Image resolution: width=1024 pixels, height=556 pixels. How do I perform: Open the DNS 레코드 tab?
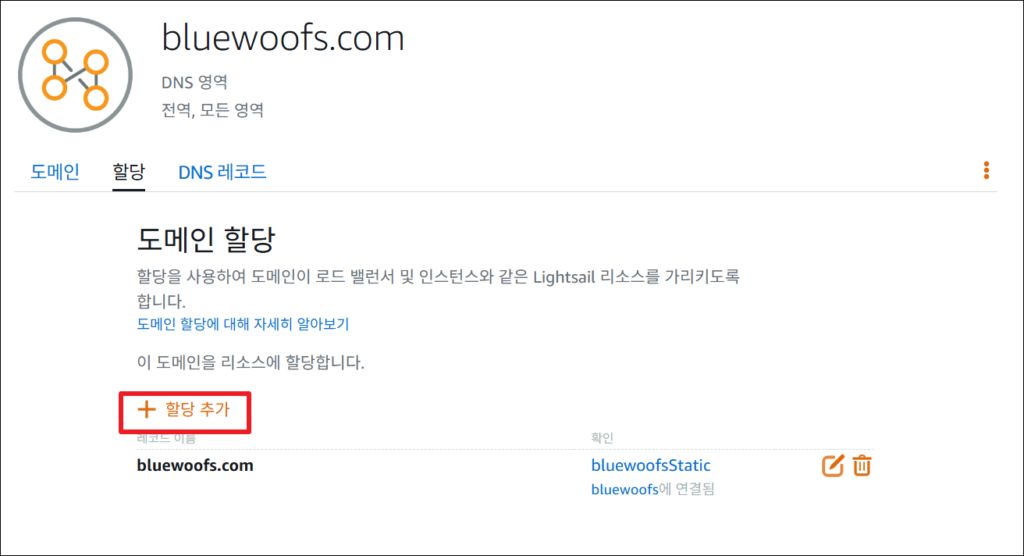point(222,172)
